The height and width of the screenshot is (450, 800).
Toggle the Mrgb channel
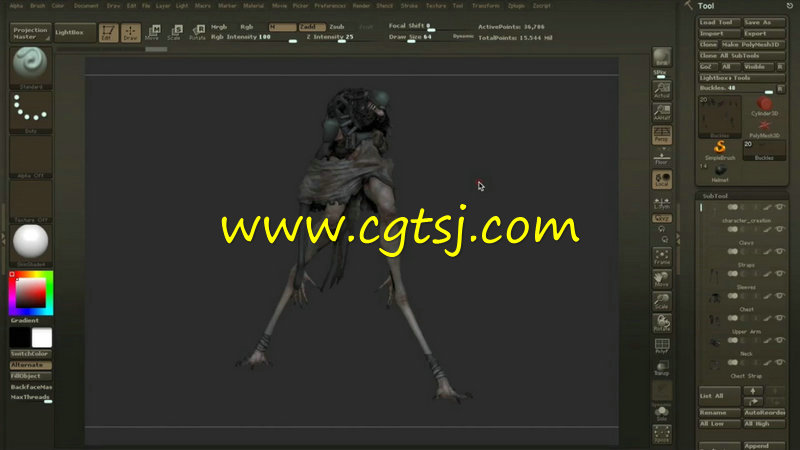coord(219,27)
